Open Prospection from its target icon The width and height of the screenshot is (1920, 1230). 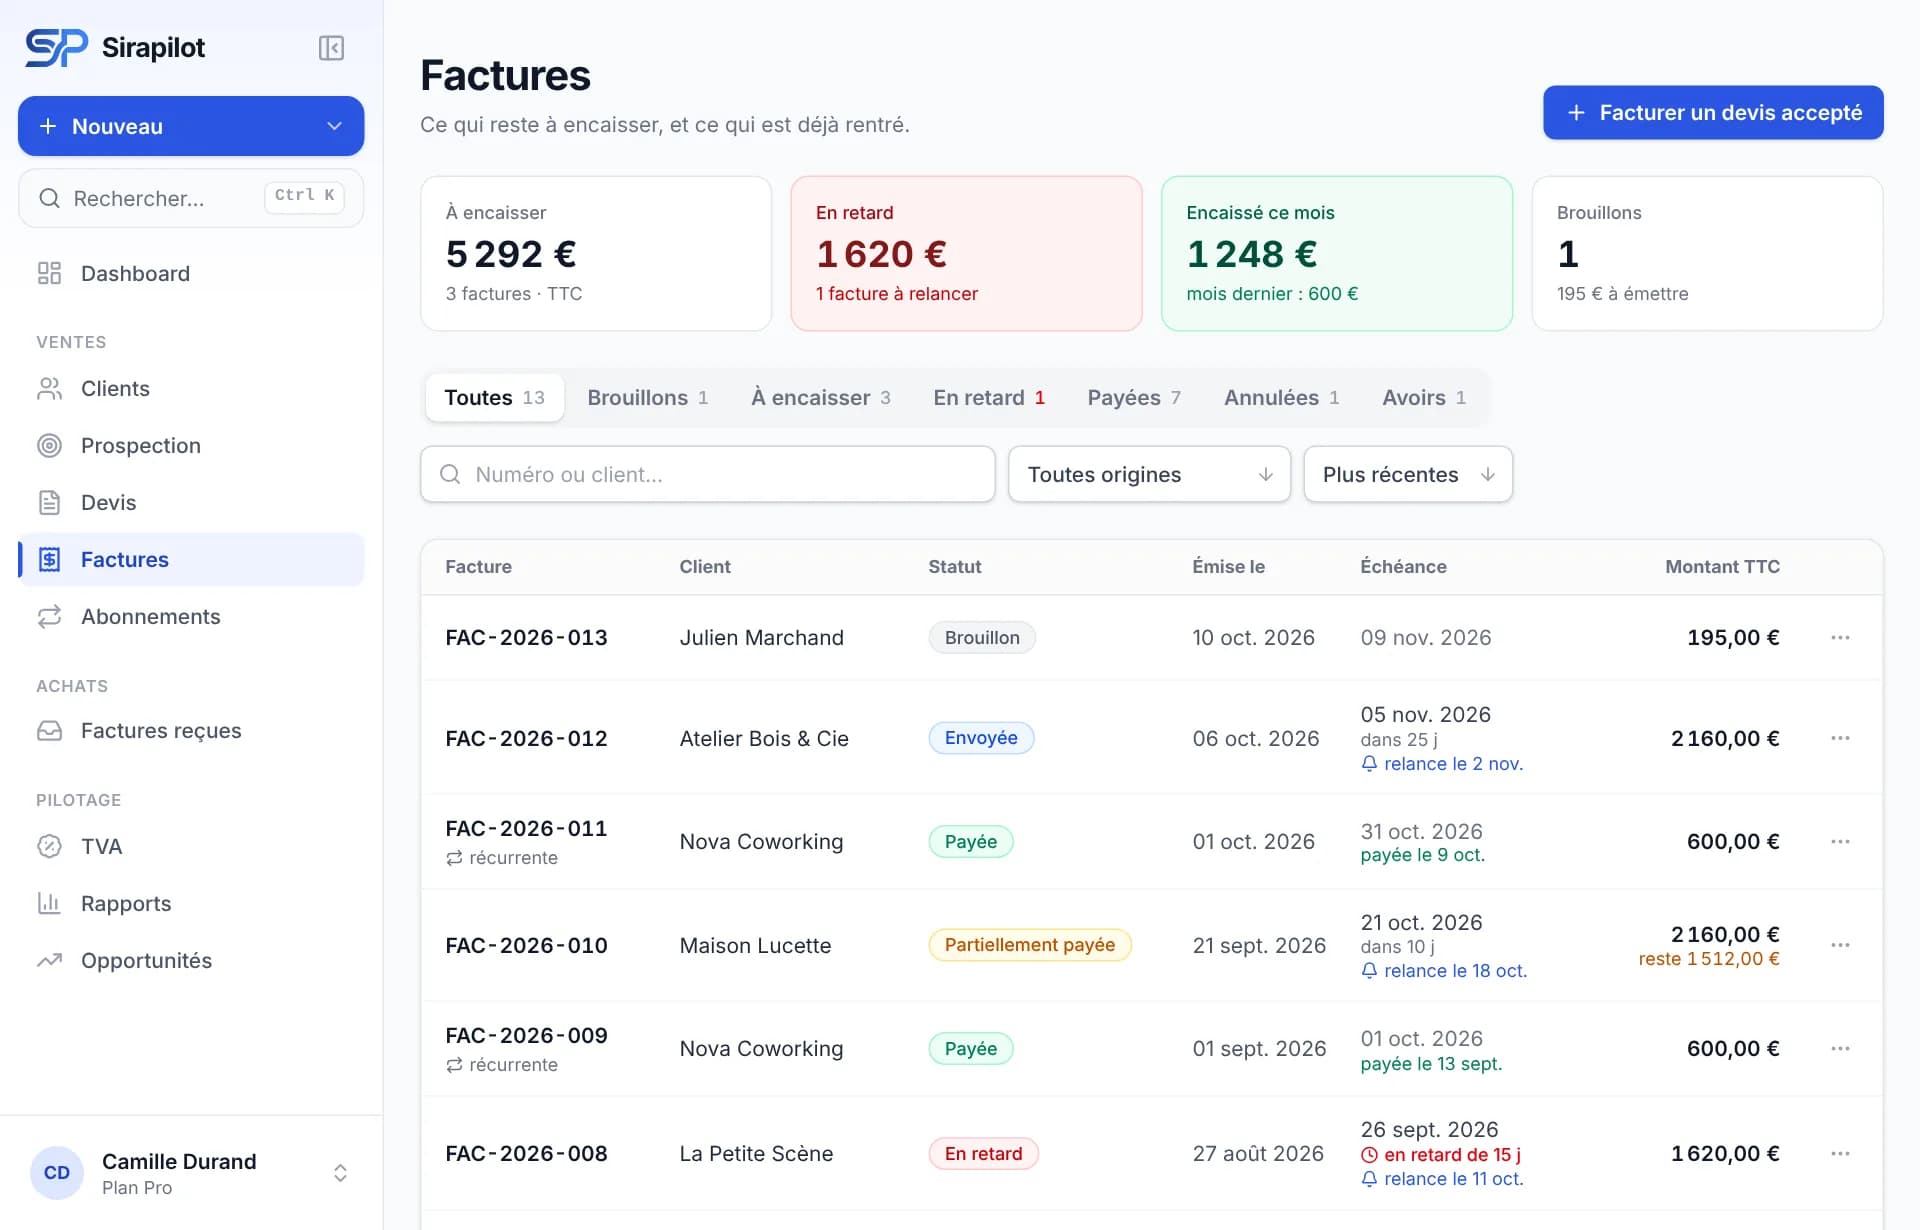click(x=49, y=445)
